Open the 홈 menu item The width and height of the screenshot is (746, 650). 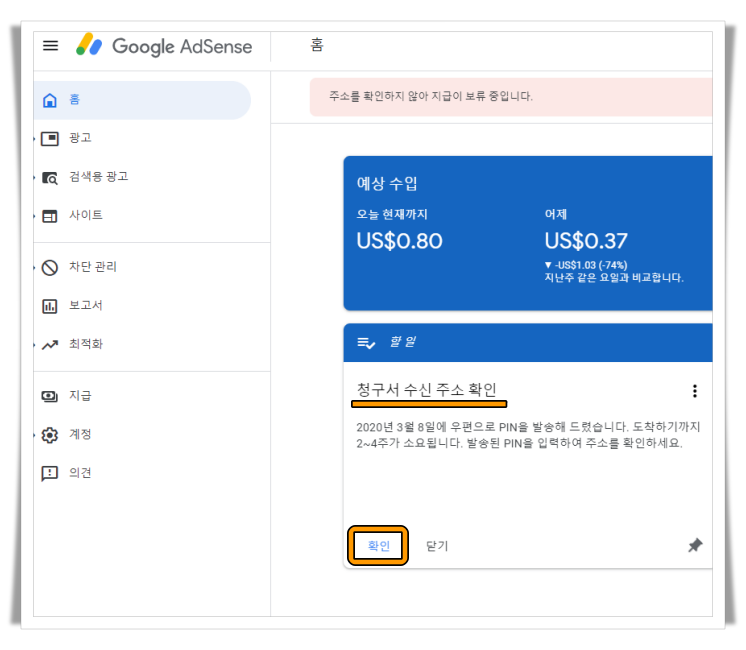click(142, 100)
